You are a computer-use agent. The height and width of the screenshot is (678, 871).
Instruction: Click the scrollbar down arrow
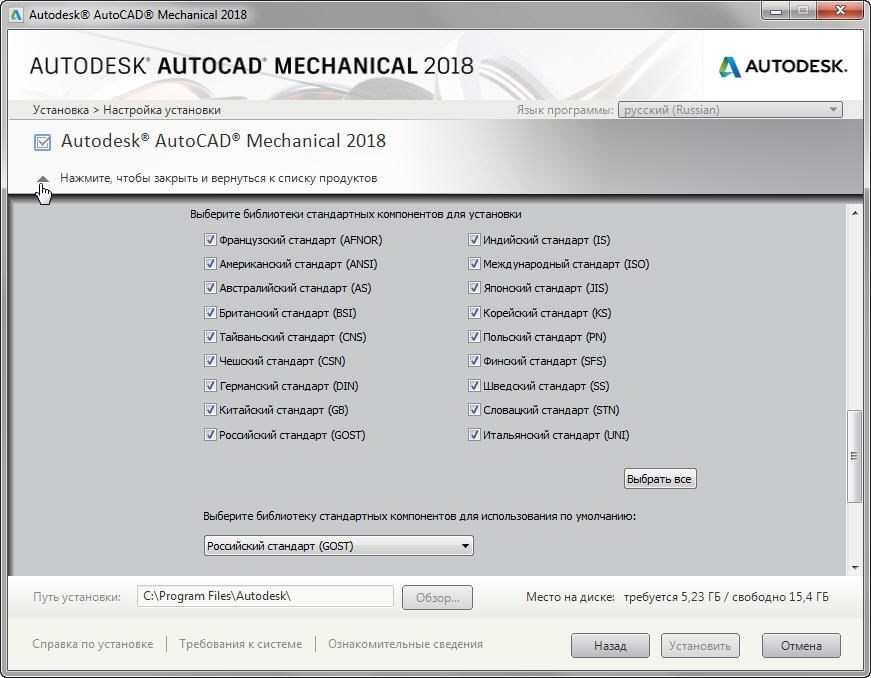point(855,567)
